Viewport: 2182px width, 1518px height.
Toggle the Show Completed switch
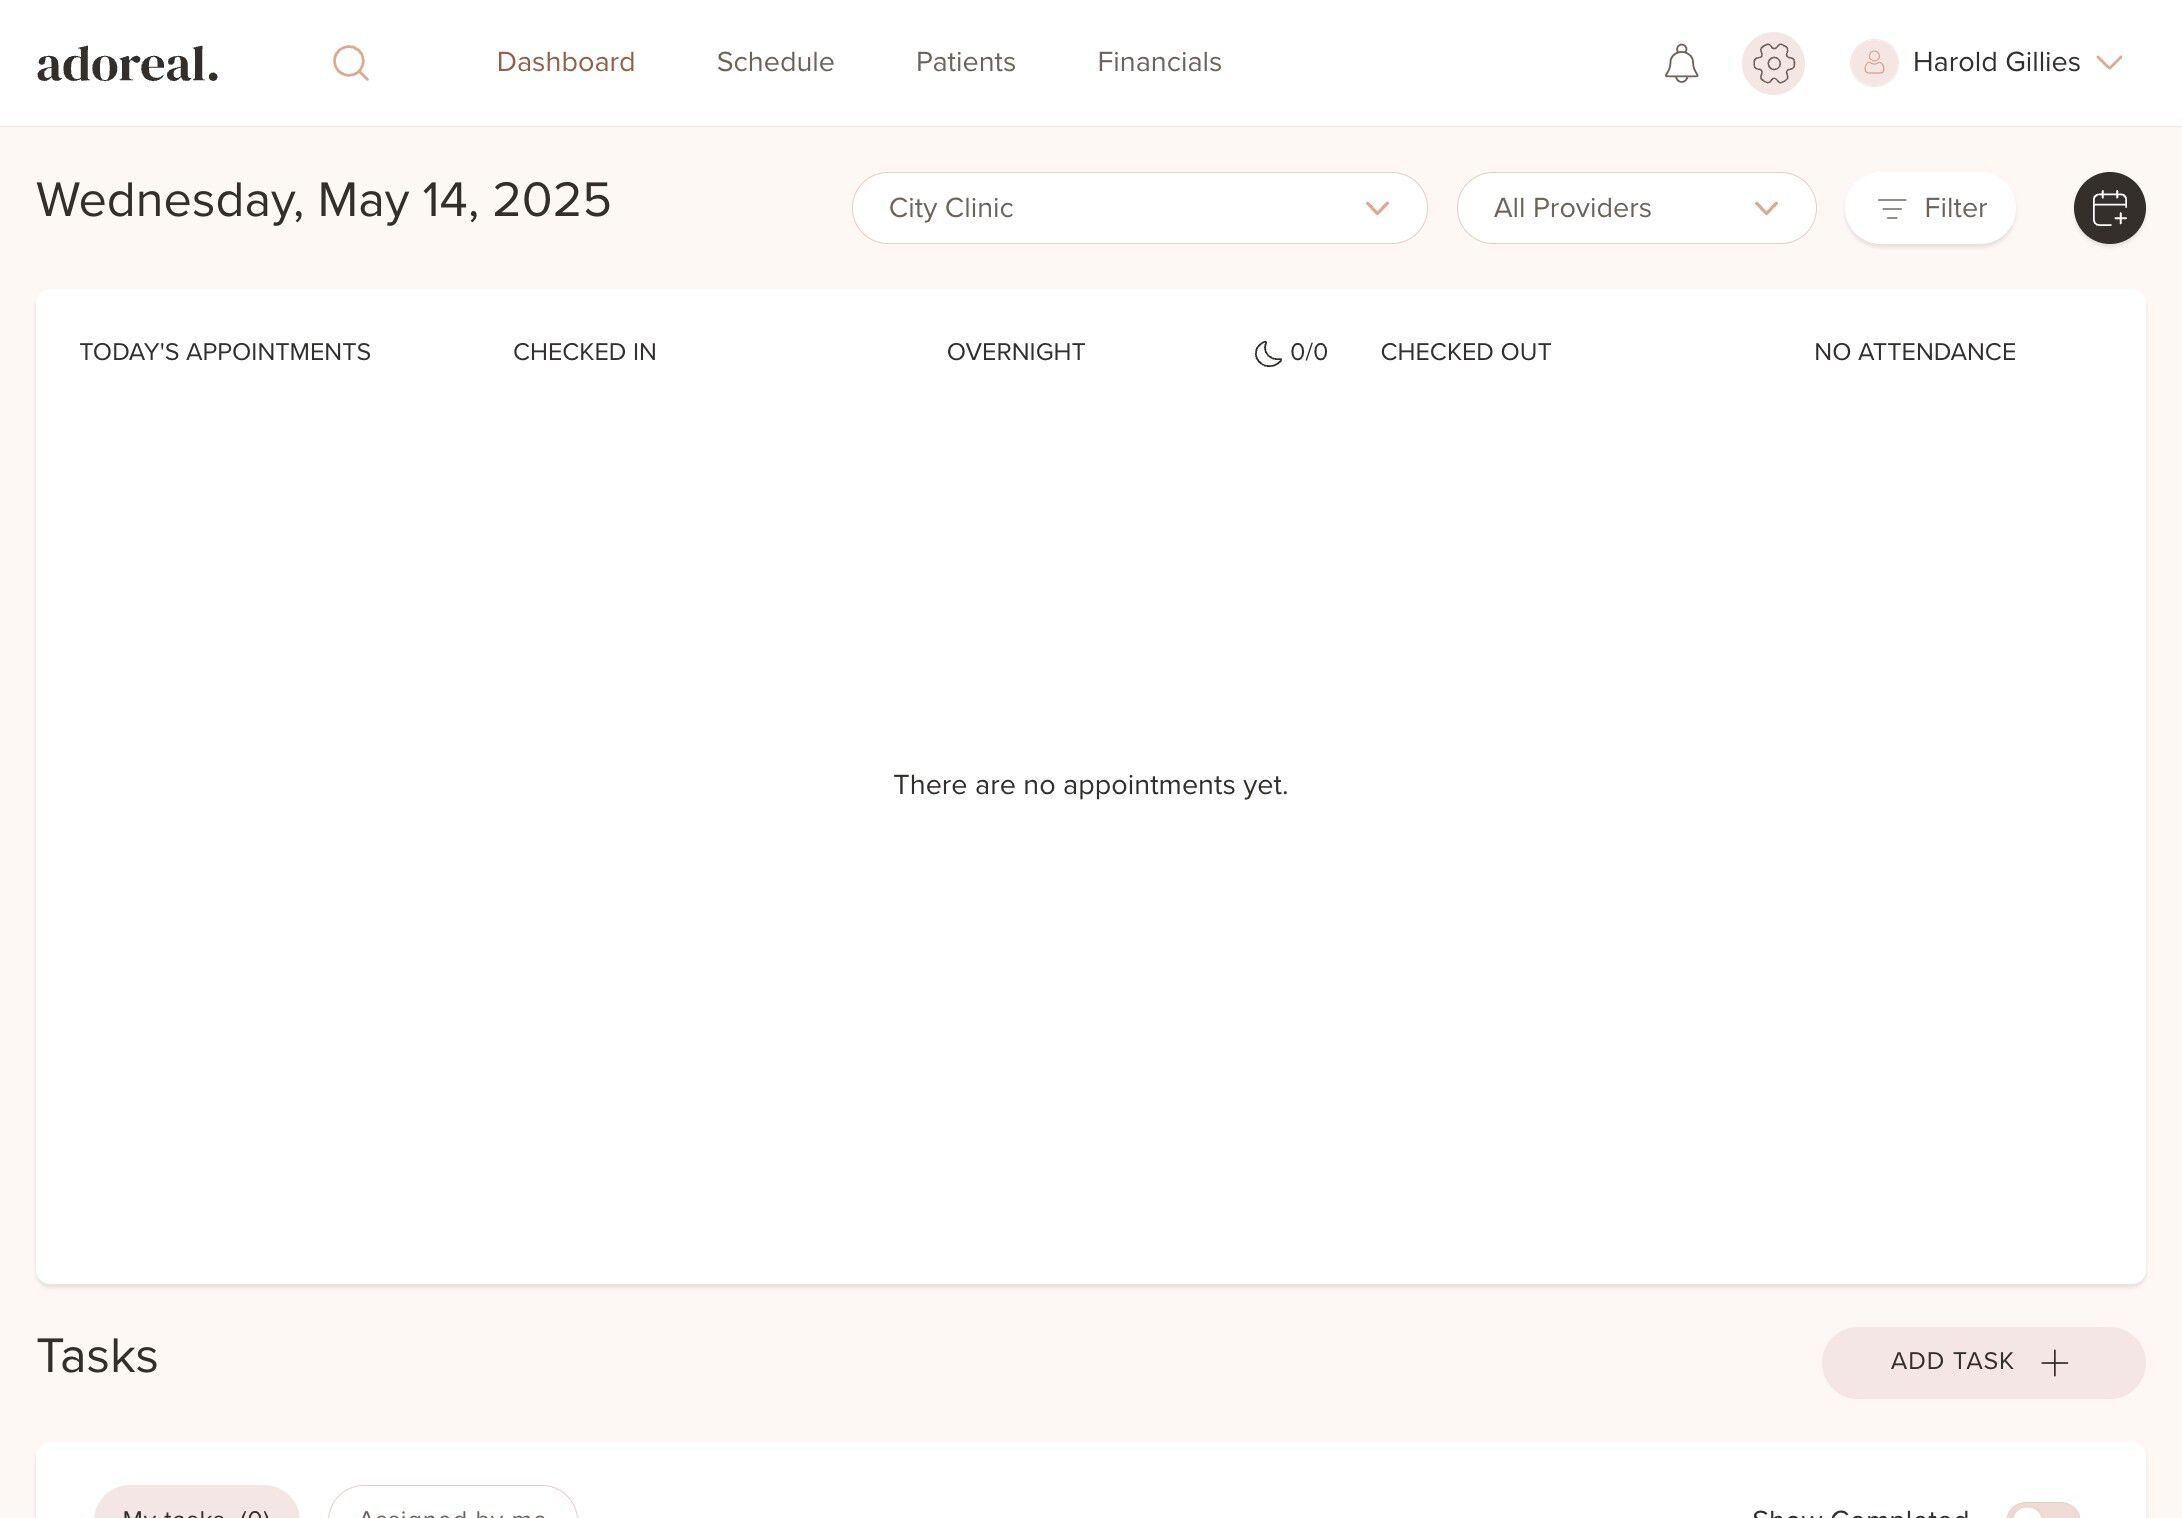[2042, 1511]
